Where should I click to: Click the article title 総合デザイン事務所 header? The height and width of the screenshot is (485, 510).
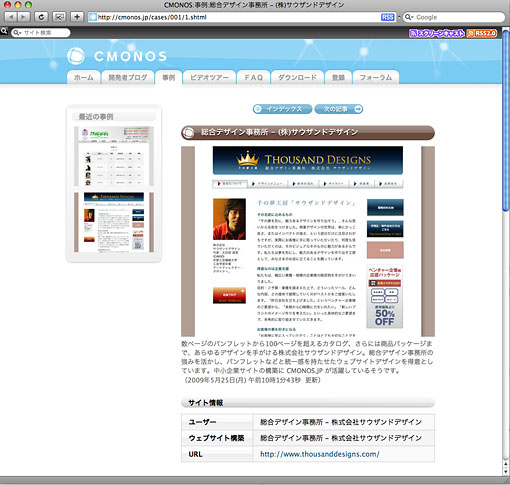coord(308,132)
